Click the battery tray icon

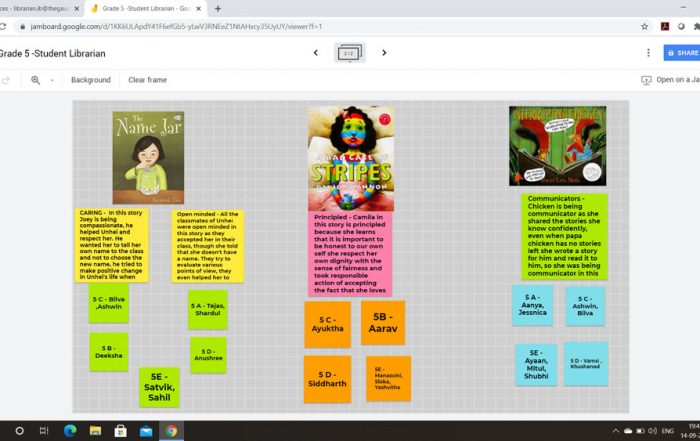click(x=640, y=431)
